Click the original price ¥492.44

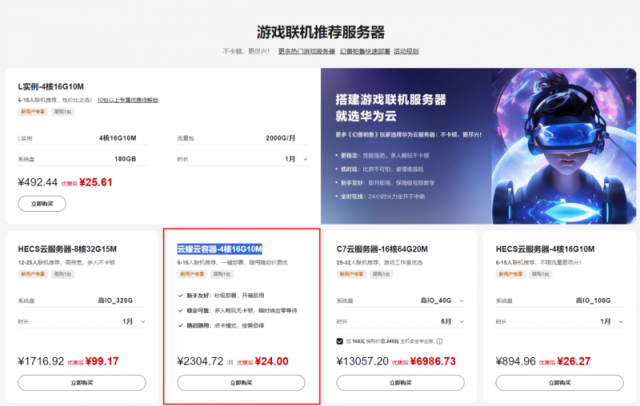[x=38, y=182]
